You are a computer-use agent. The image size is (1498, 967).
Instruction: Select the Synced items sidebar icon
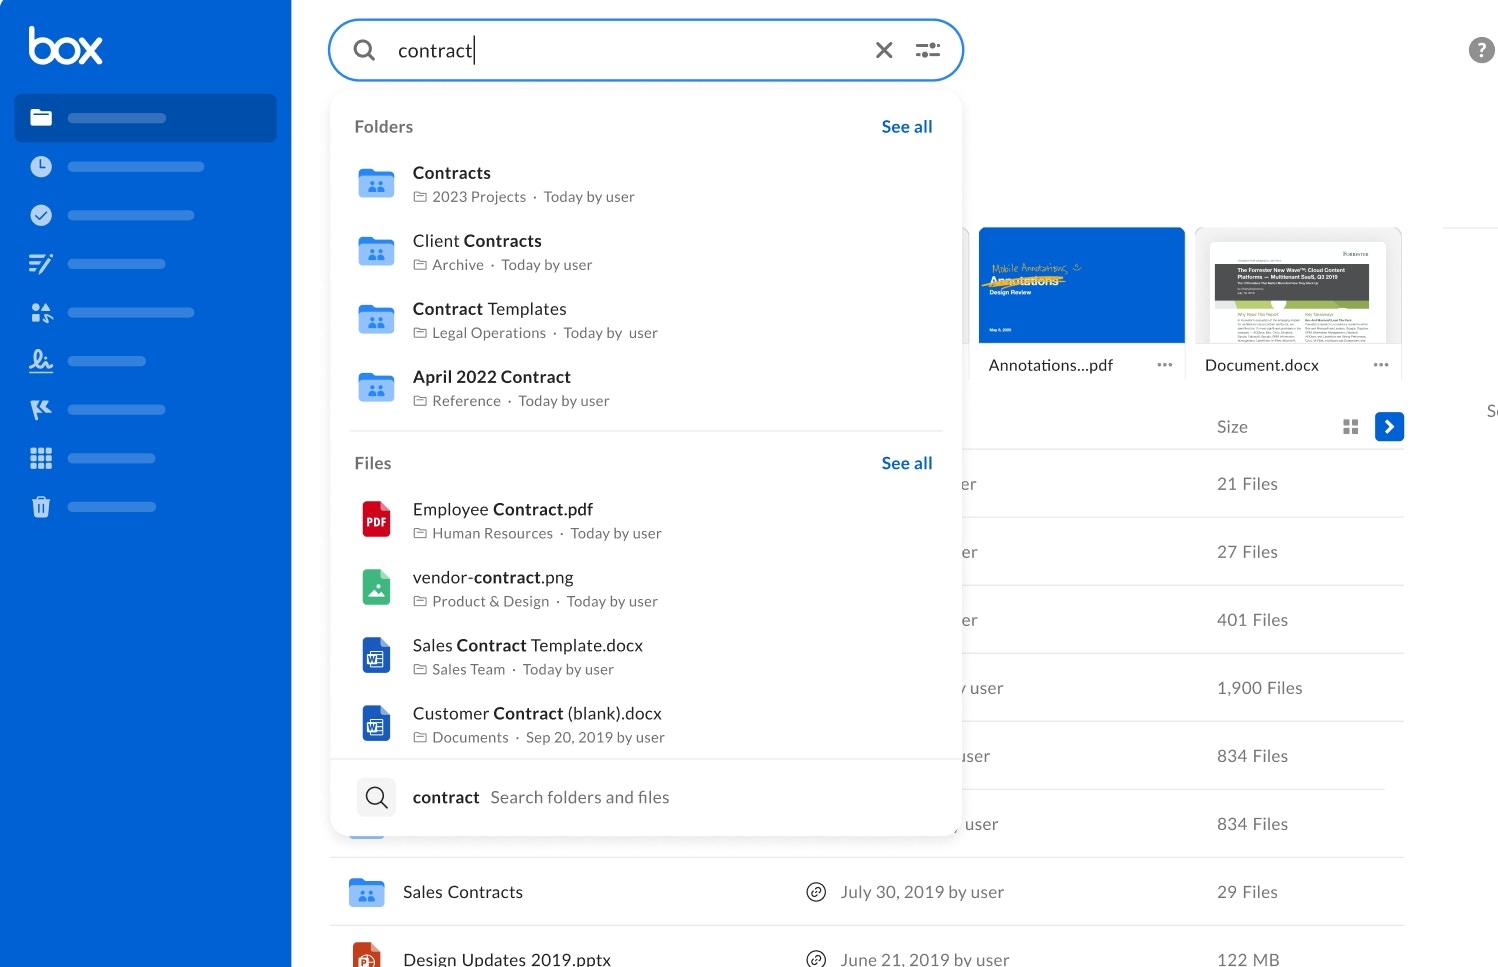[x=41, y=214]
